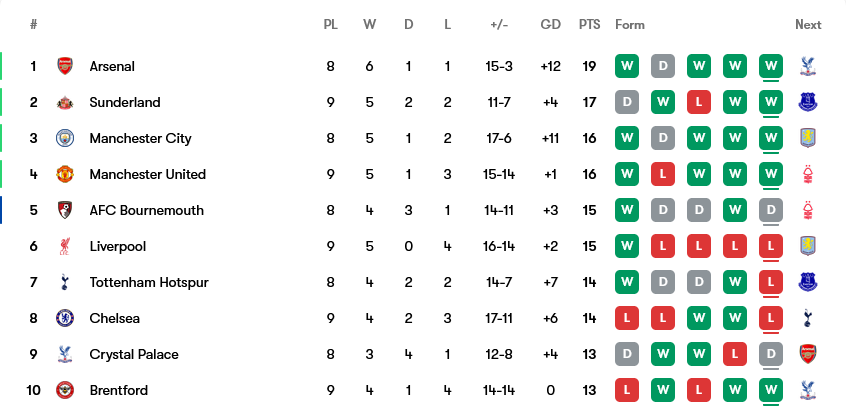Open Crystal Palace's next opponent Arsenal crest
Image resolution: width=846 pixels, height=408 pixels.
click(807, 354)
